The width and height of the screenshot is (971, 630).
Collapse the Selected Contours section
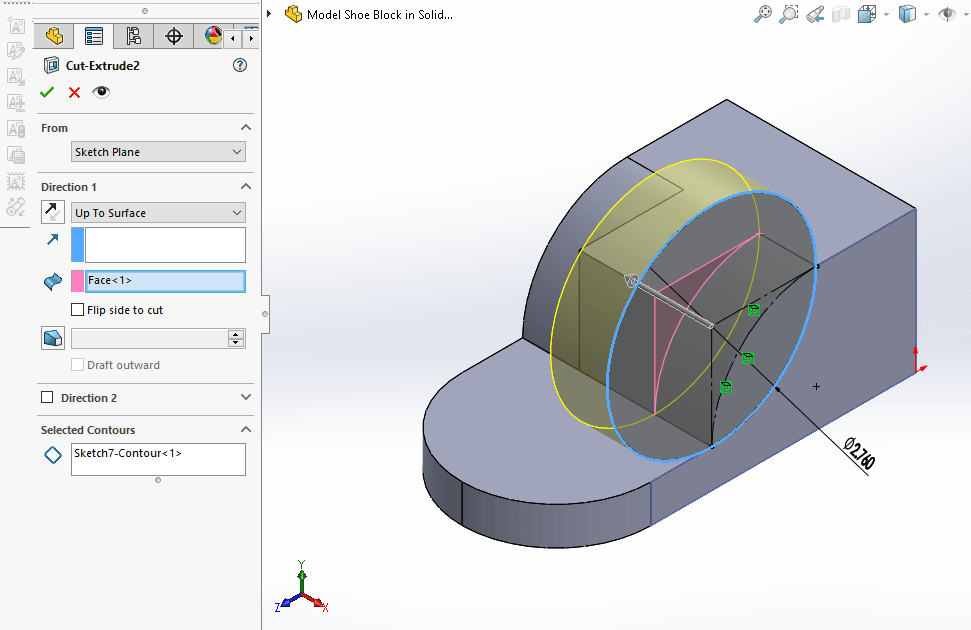(246, 430)
